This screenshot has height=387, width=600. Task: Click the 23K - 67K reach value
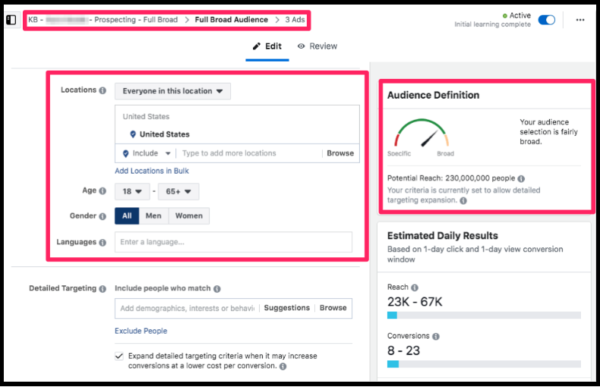point(415,302)
